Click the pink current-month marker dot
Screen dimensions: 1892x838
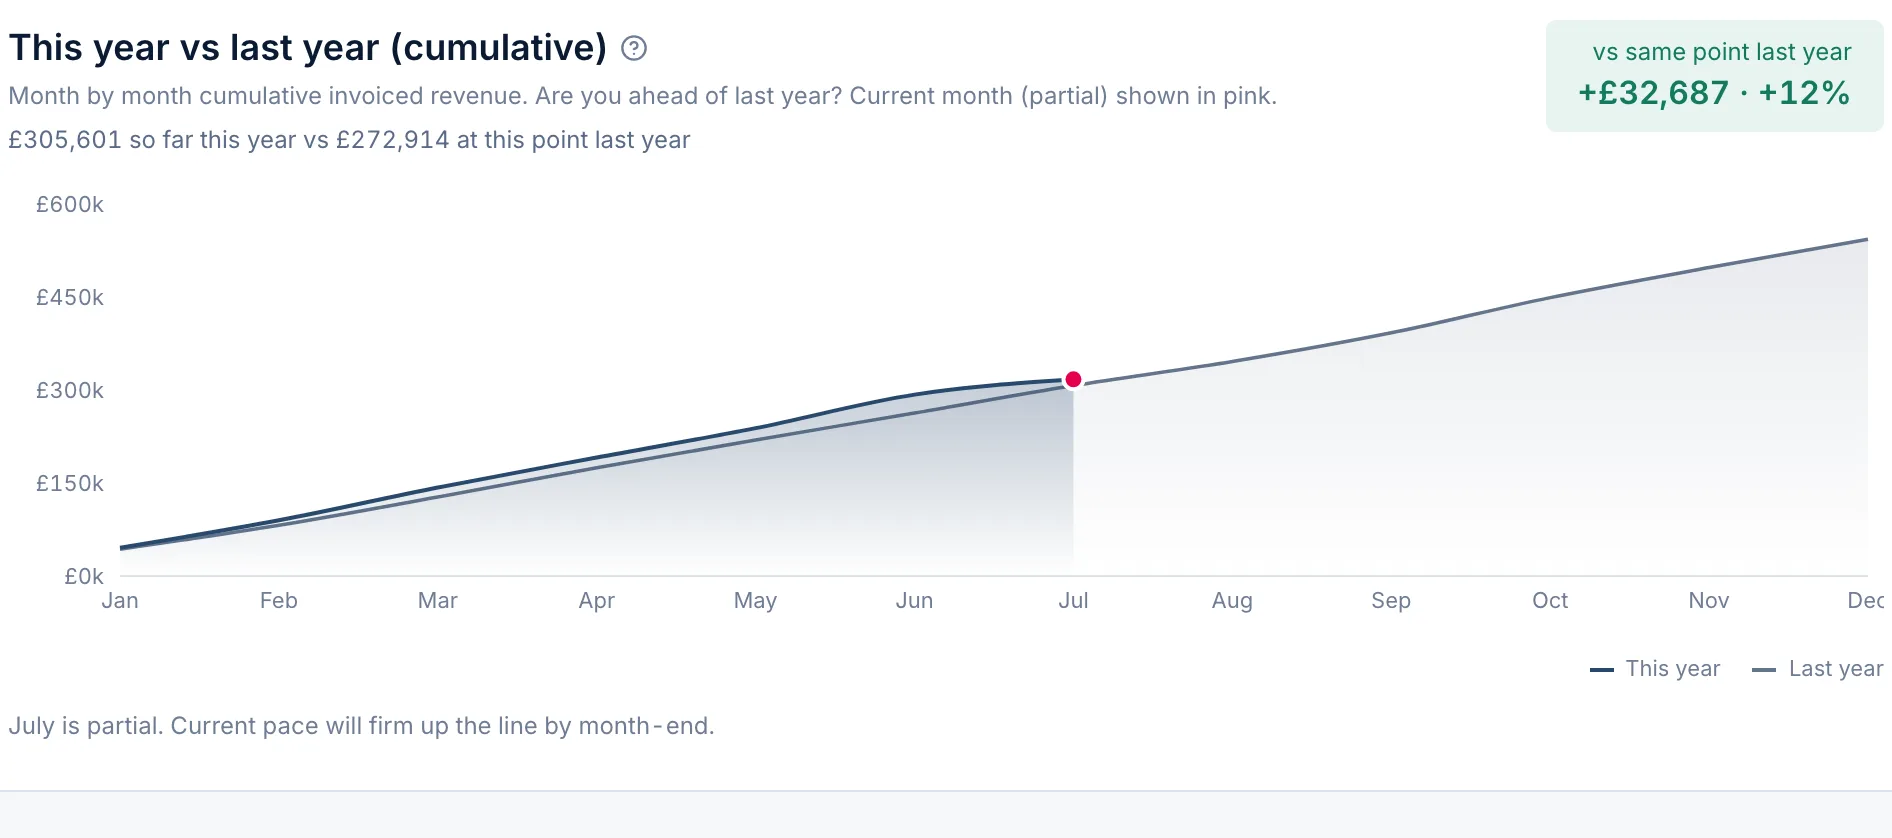1073,379
